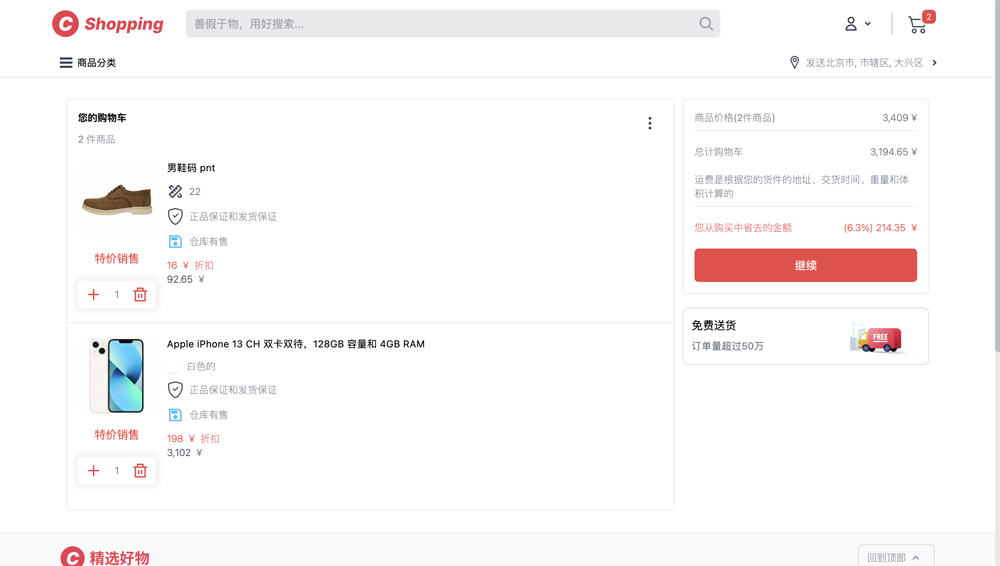The height and width of the screenshot is (566, 1000).
Task: Click the shoe size ruler icon
Action: point(175,191)
